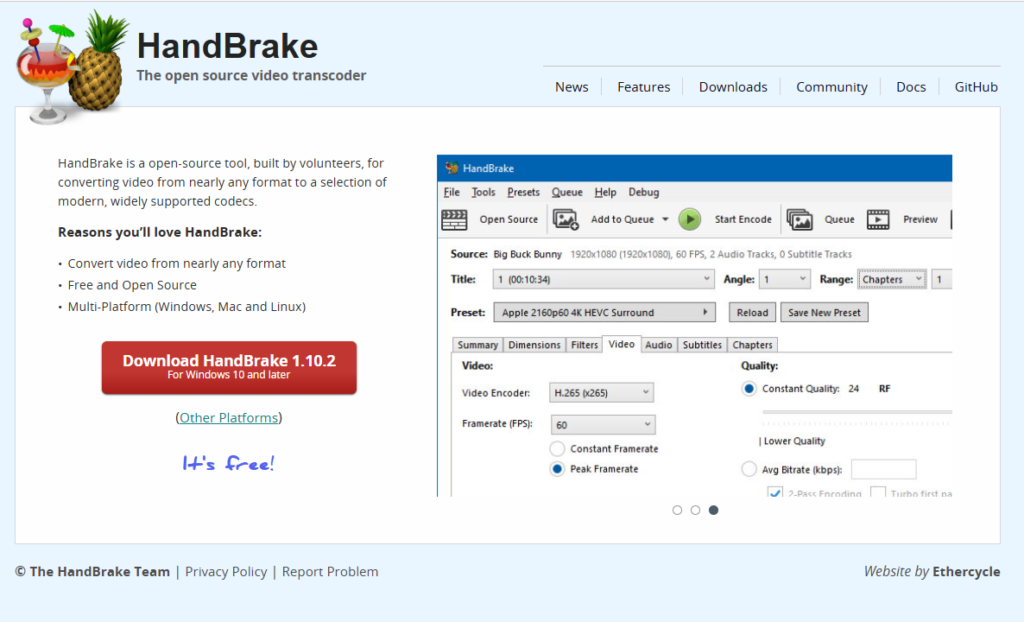Open the Framerate (FPS) dropdown
Viewport: 1024px width, 622px height.
click(603, 425)
